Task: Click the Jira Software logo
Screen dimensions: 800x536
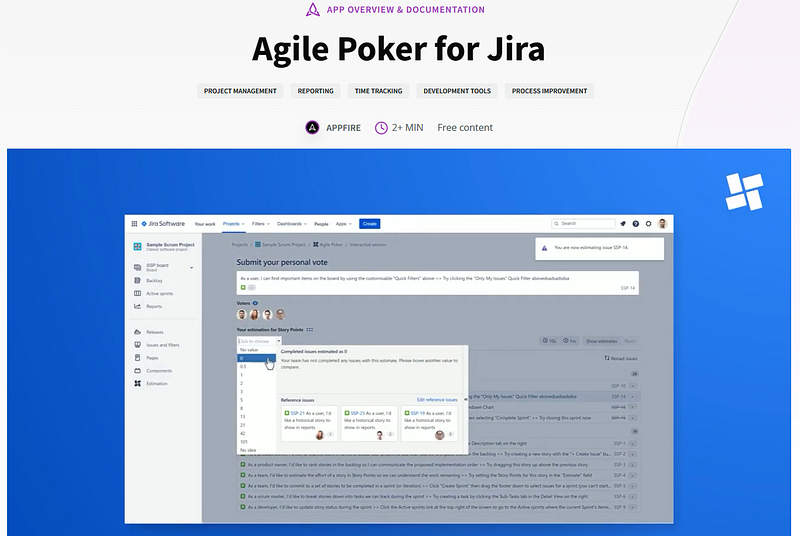Action: 163,223
